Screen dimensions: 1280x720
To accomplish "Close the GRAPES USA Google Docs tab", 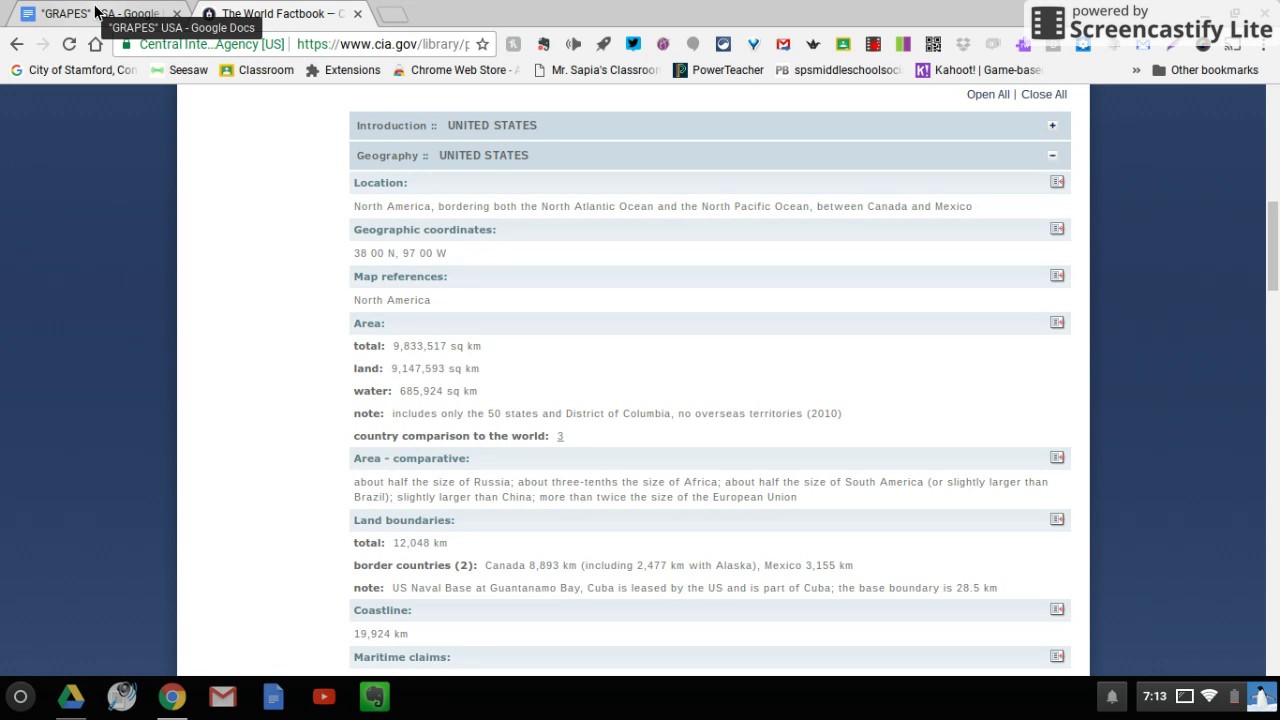I will coord(177,14).
